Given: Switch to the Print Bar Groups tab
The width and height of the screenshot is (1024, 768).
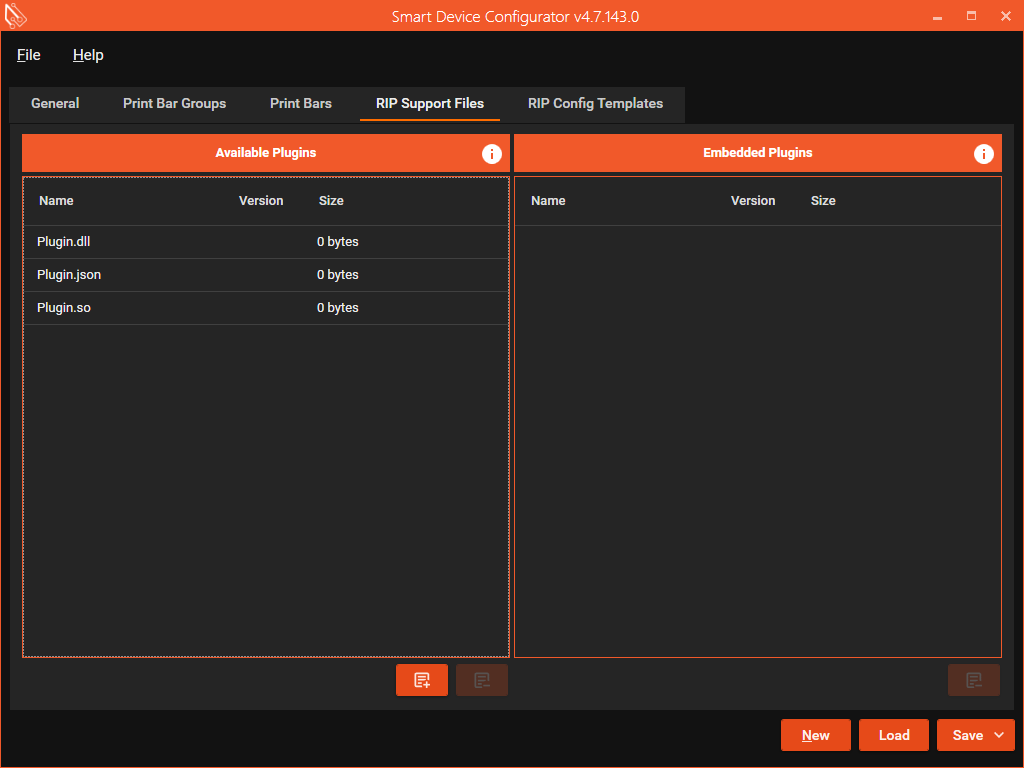Looking at the screenshot, I should pos(174,103).
